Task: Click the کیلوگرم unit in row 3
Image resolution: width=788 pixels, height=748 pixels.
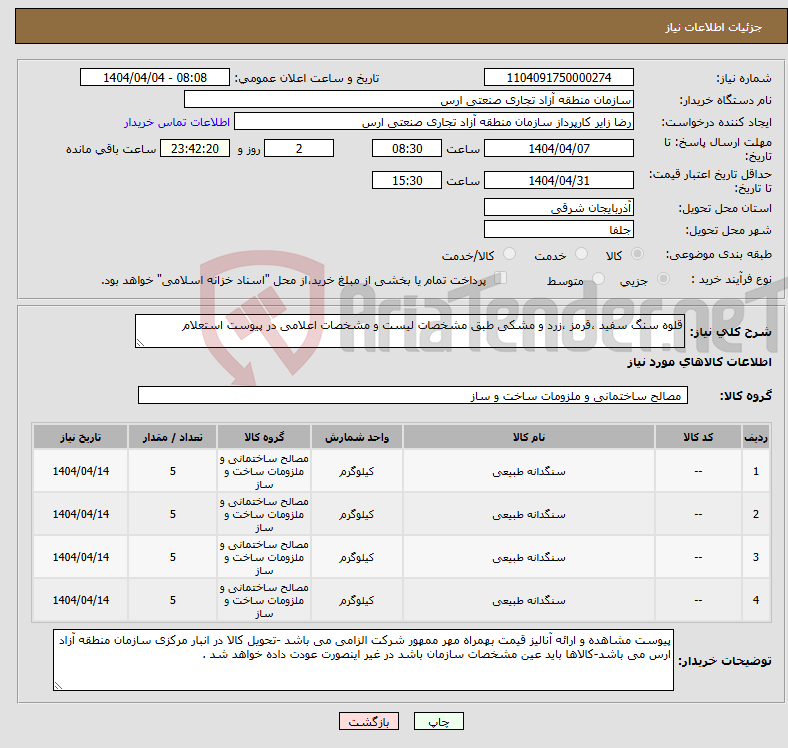Action: point(357,557)
